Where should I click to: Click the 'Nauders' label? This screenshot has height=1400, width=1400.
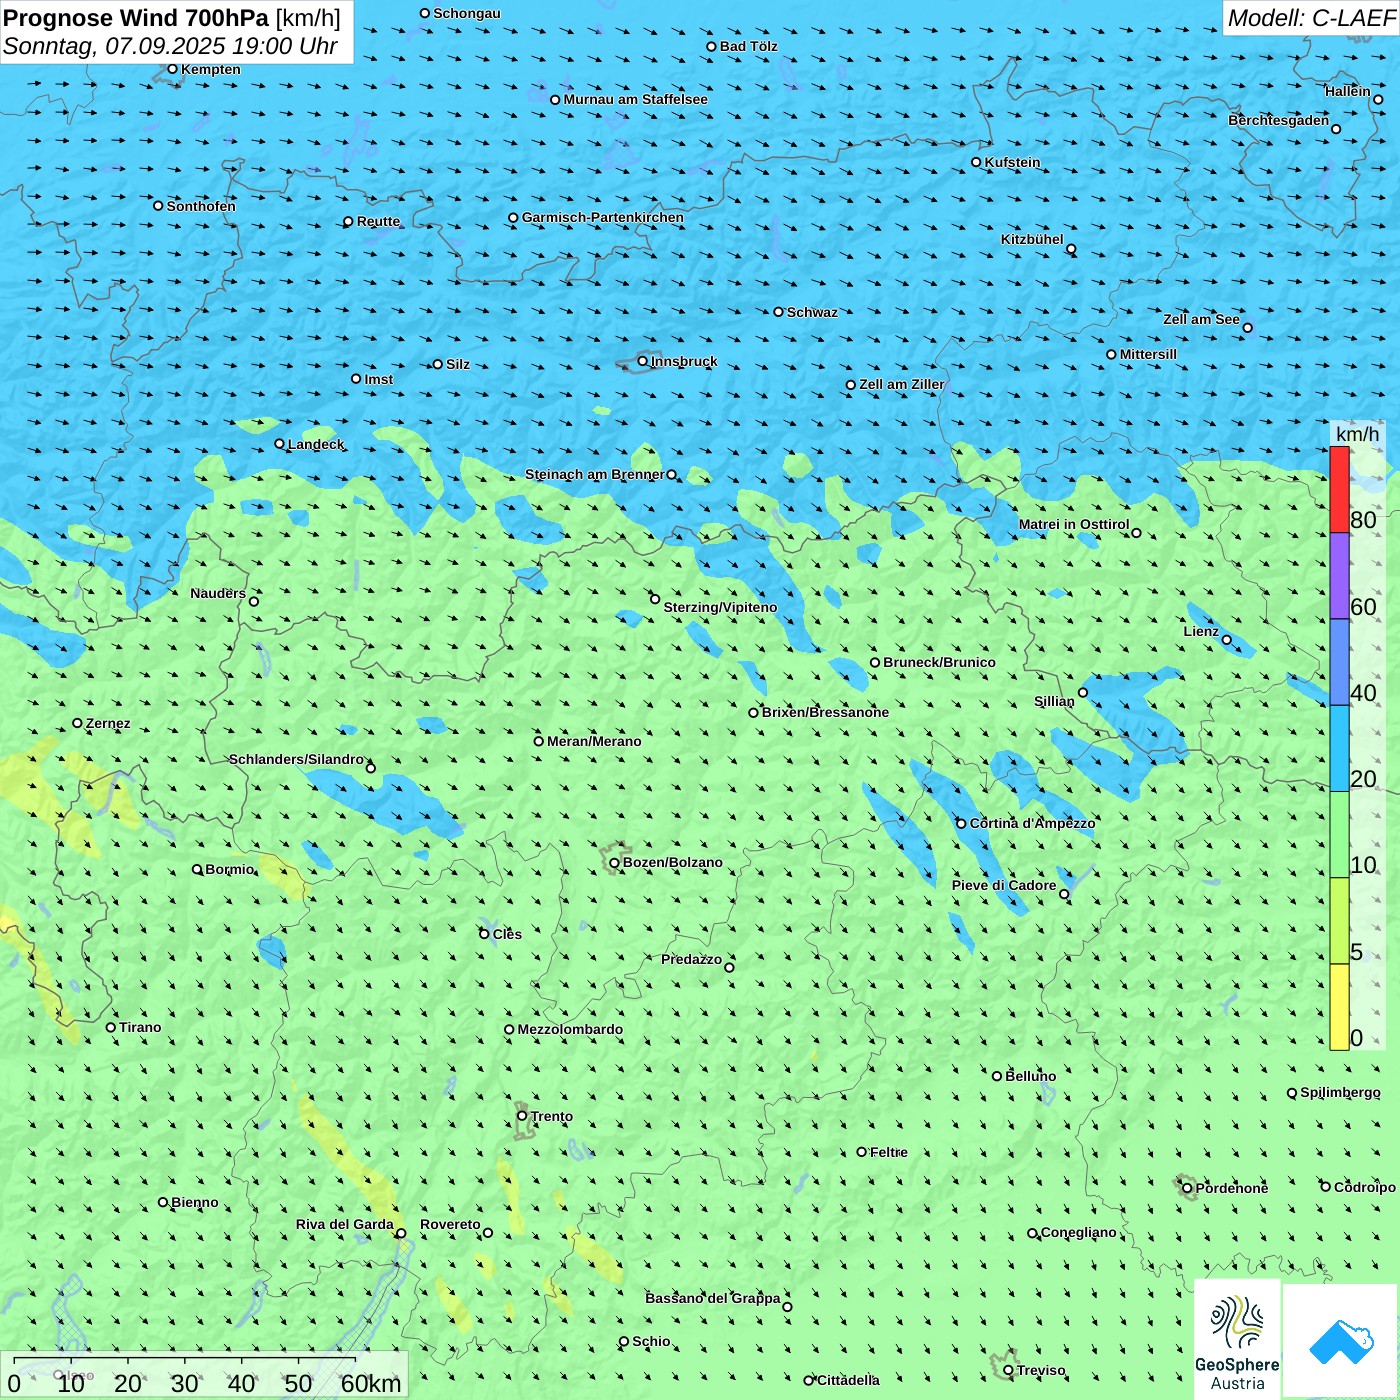(x=218, y=593)
